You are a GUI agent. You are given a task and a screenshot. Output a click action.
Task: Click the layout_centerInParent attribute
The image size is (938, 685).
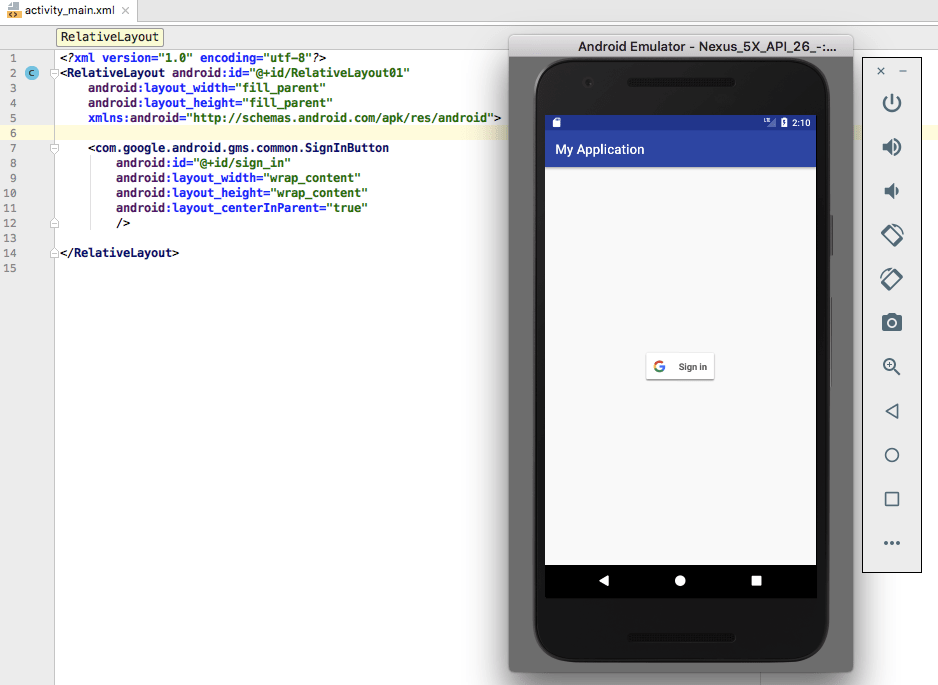pyautogui.click(x=242, y=208)
